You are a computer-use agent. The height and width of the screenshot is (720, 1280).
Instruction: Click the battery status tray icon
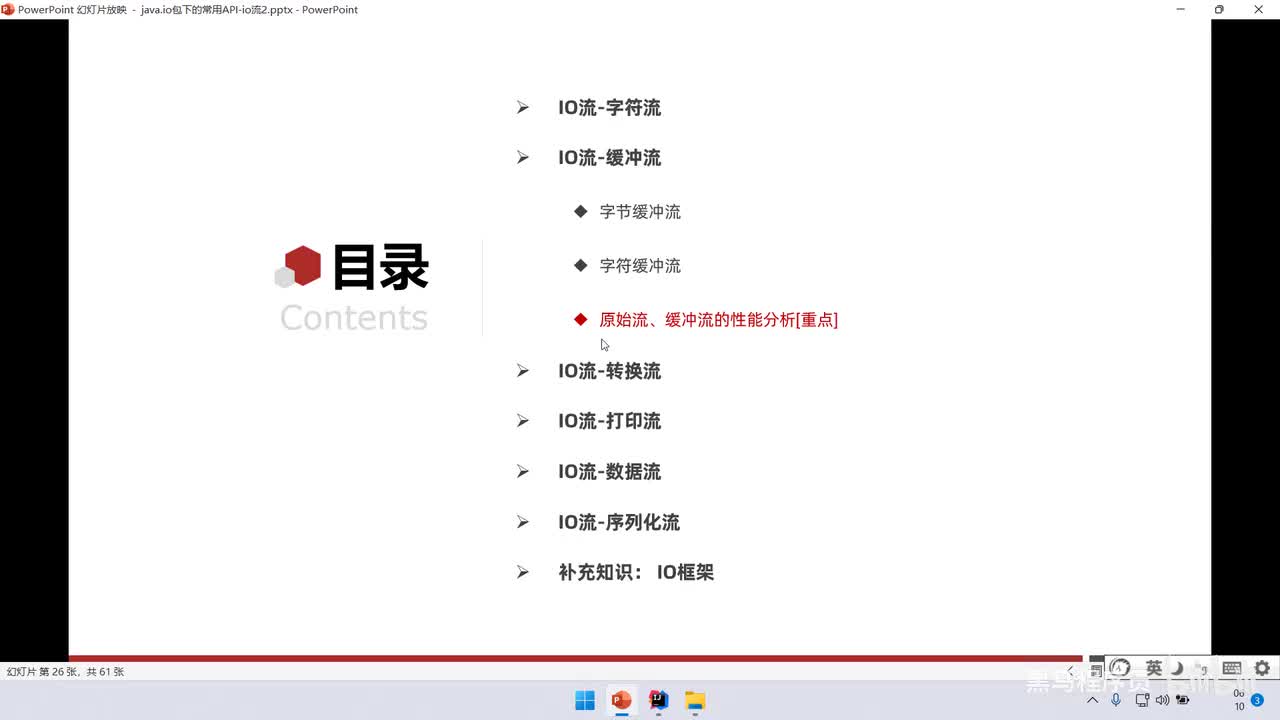pyautogui.click(x=1183, y=700)
